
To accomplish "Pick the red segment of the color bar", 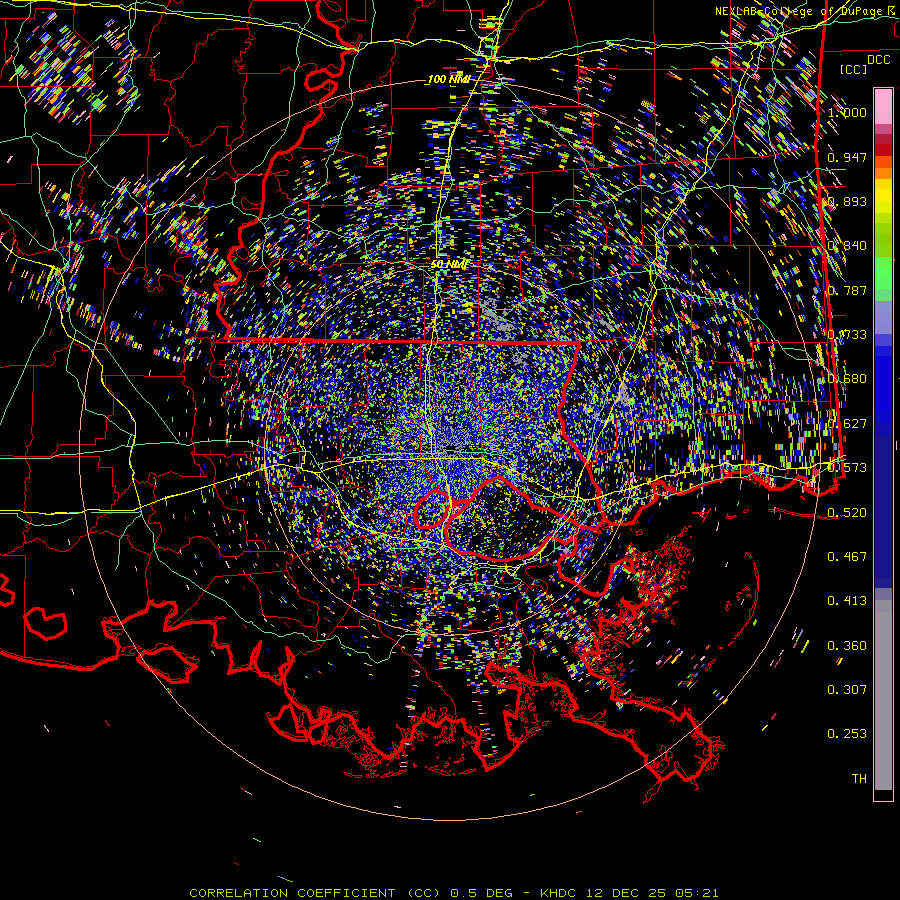I will point(883,150).
